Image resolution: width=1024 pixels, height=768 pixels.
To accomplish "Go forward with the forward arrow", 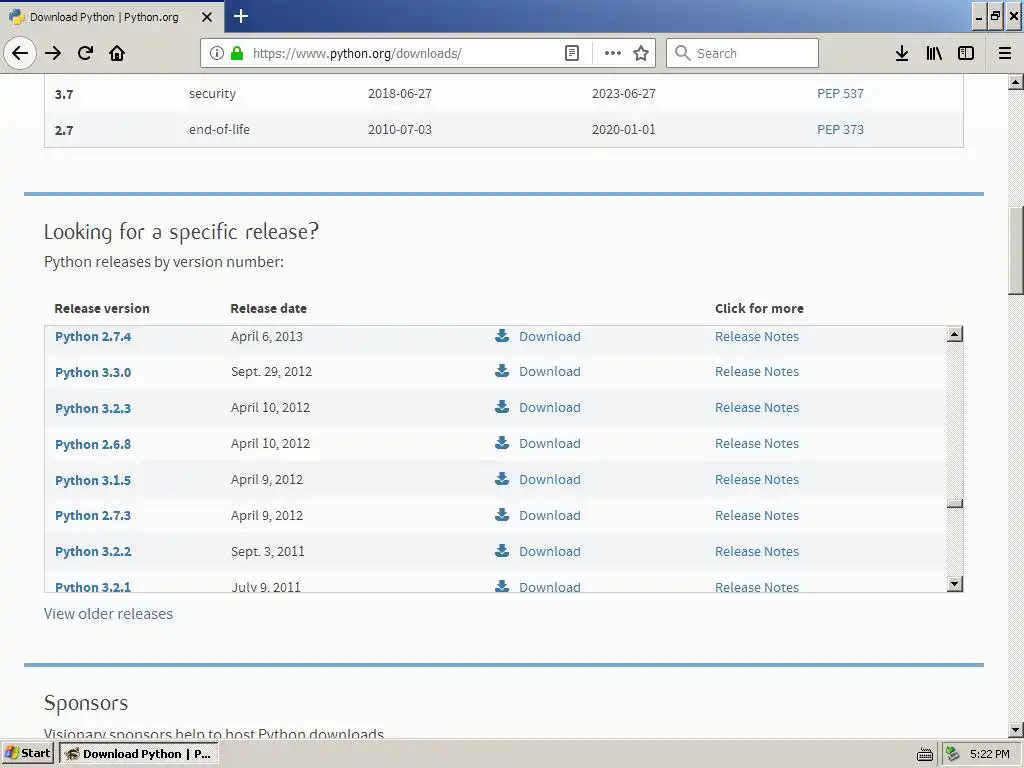I will 53,53.
